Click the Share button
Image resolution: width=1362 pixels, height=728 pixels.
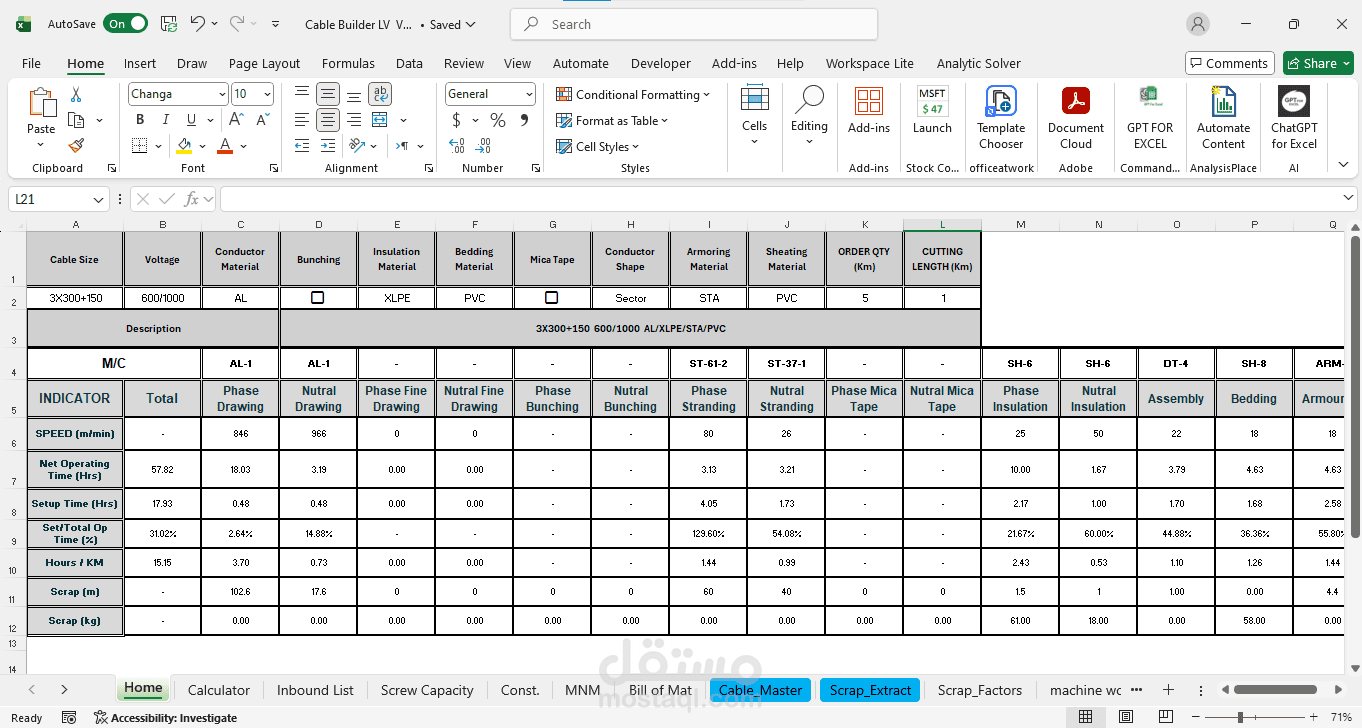pyautogui.click(x=1318, y=63)
